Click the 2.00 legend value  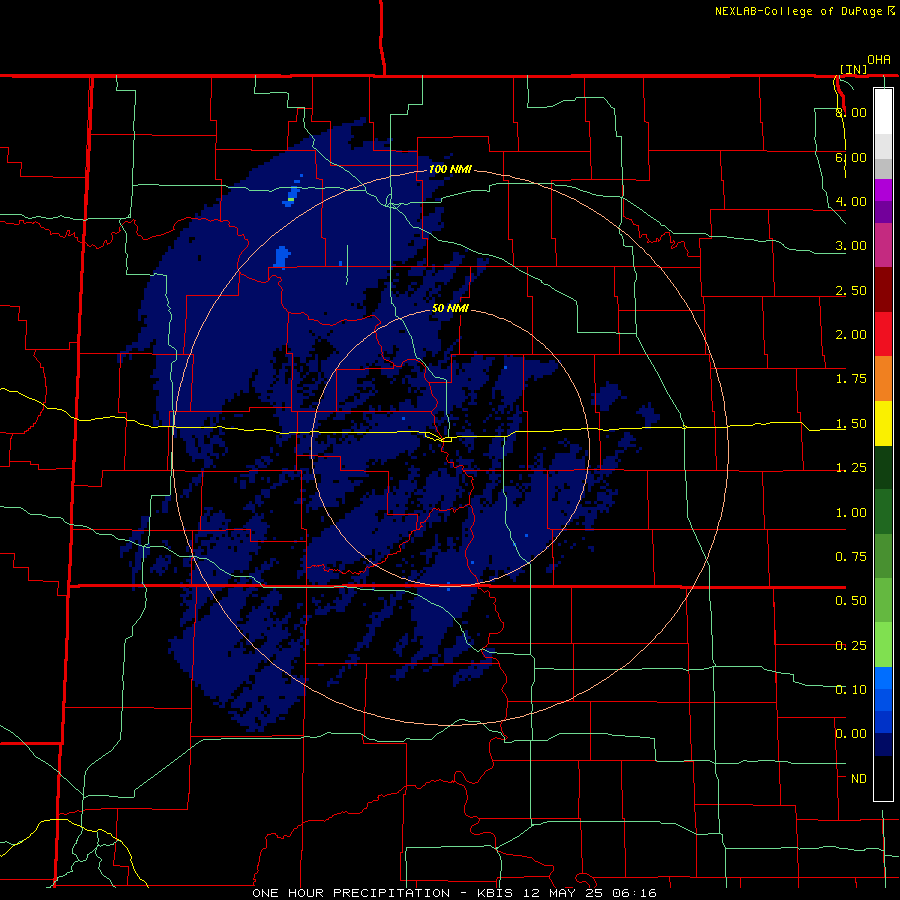click(x=851, y=335)
